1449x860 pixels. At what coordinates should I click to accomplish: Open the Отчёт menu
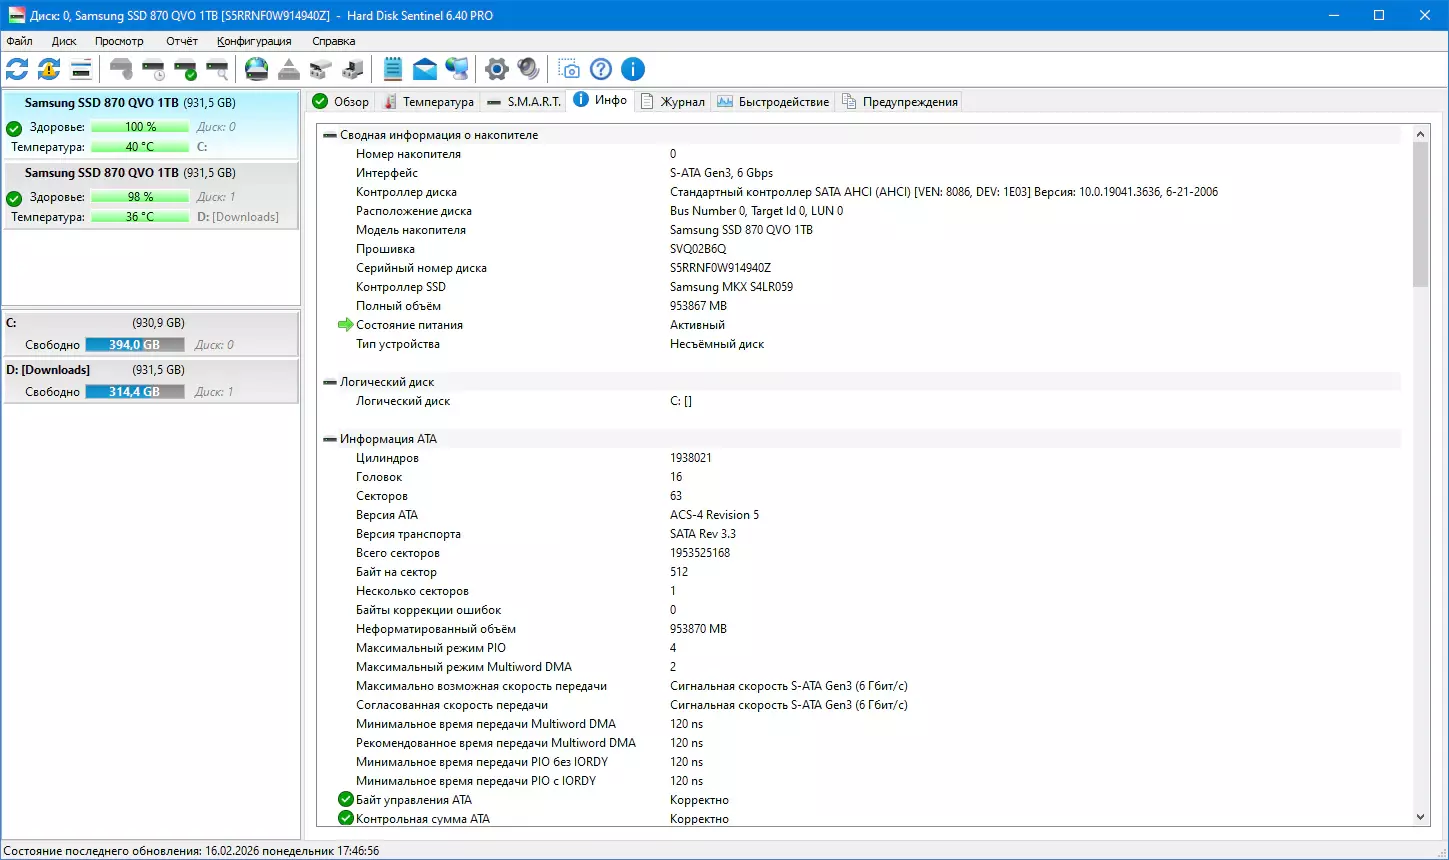point(182,41)
